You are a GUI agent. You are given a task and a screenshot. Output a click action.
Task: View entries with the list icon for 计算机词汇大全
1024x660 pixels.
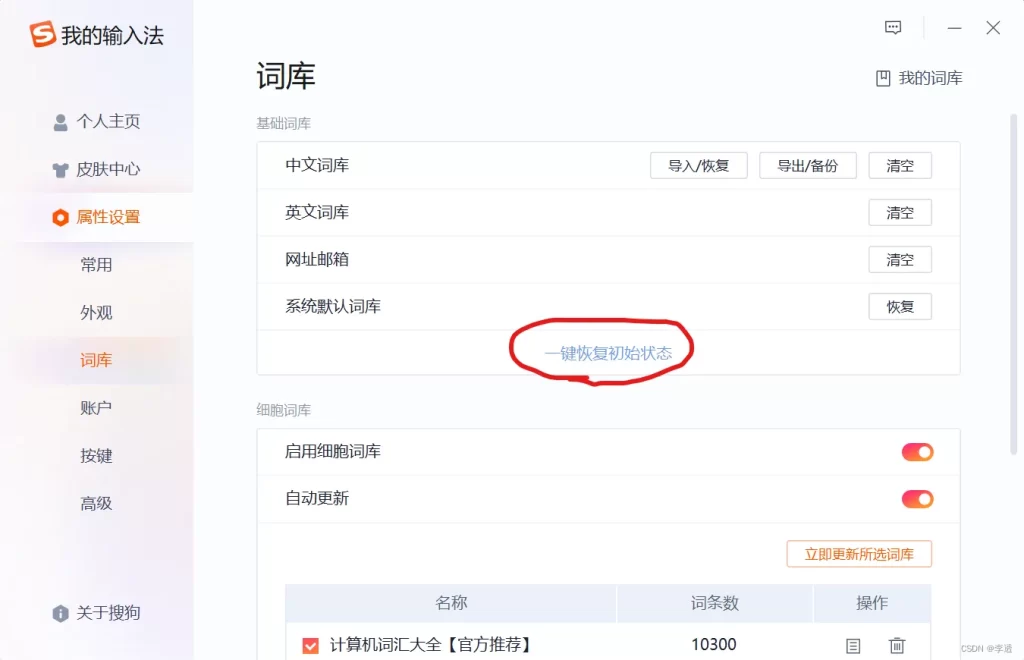coord(853,645)
